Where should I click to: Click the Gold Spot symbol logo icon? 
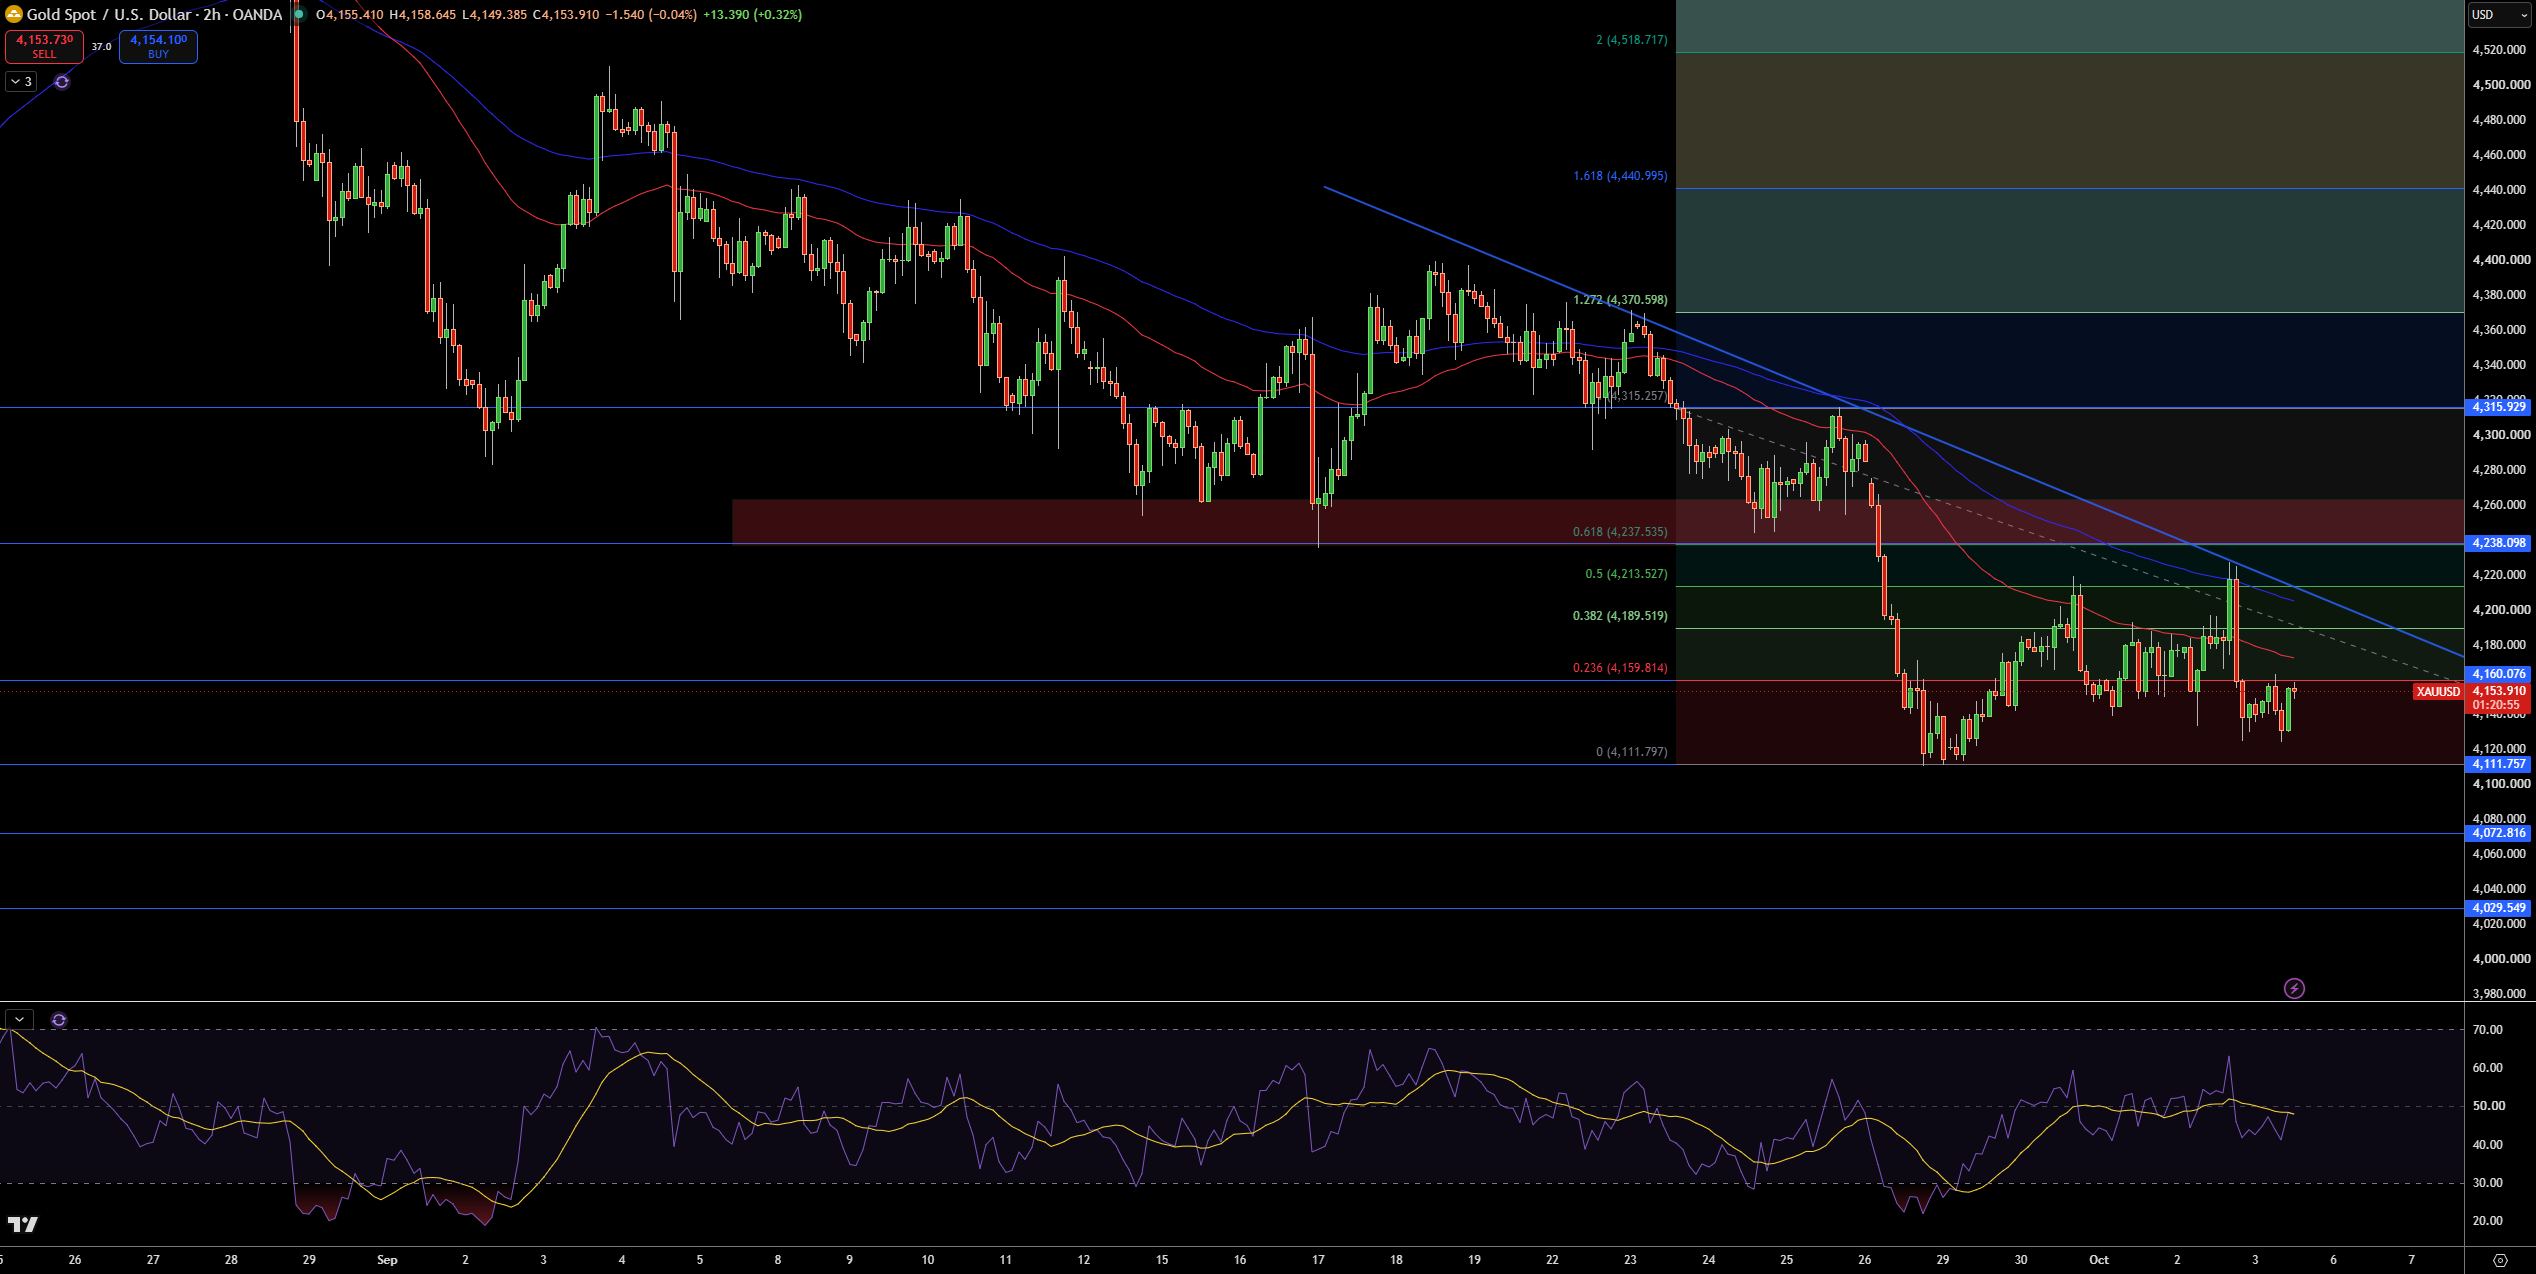[x=13, y=14]
